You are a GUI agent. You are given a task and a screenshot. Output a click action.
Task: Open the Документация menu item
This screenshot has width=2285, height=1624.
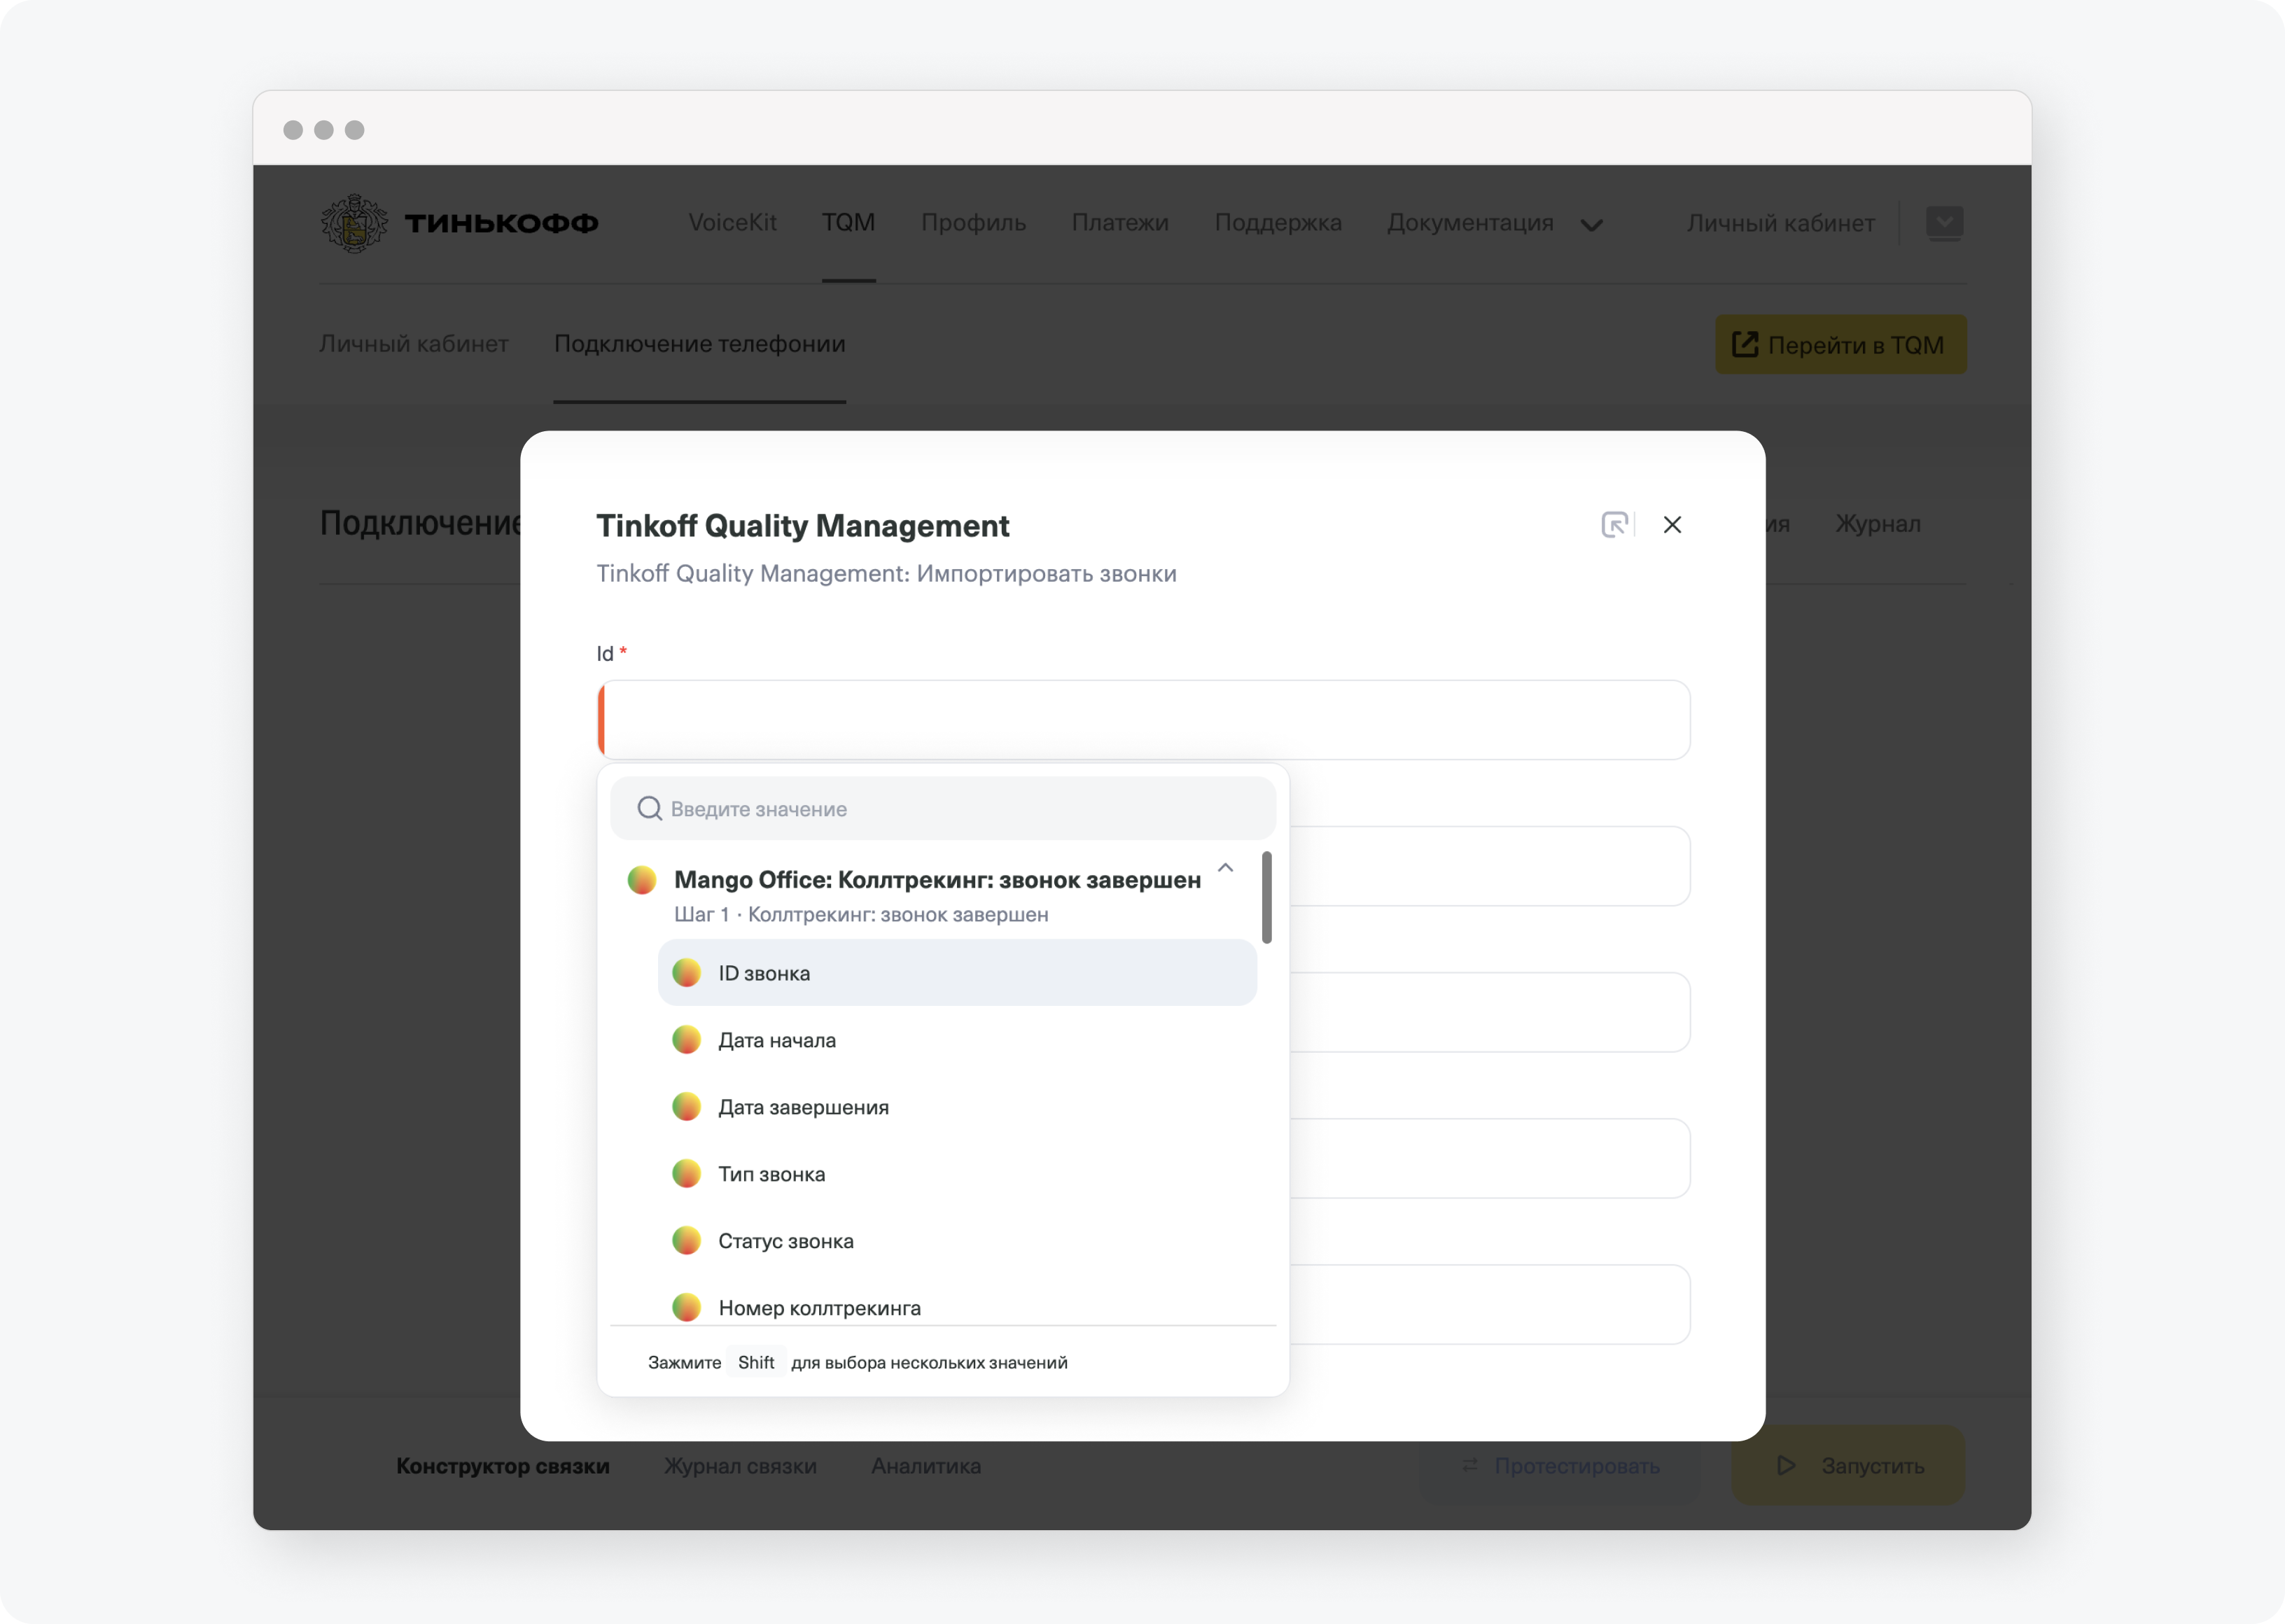point(1470,223)
